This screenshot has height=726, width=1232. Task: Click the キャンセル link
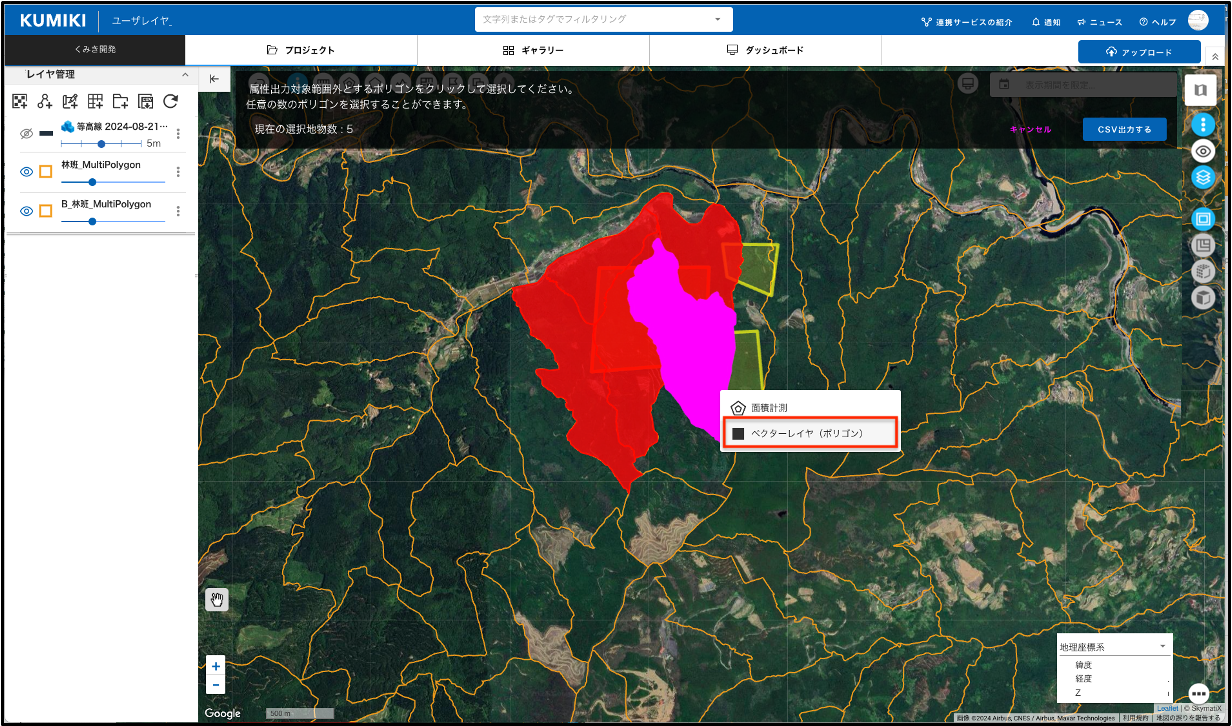1030,130
